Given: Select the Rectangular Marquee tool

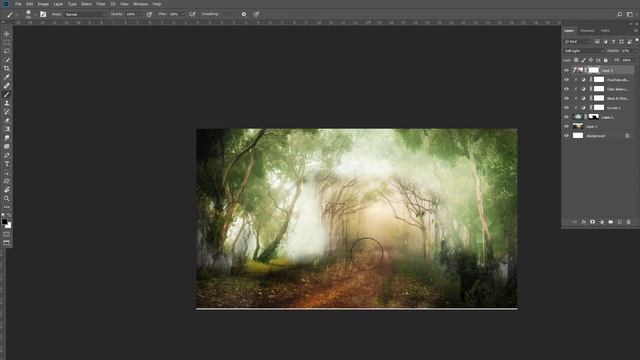Looking at the screenshot, I should pos(7,42).
